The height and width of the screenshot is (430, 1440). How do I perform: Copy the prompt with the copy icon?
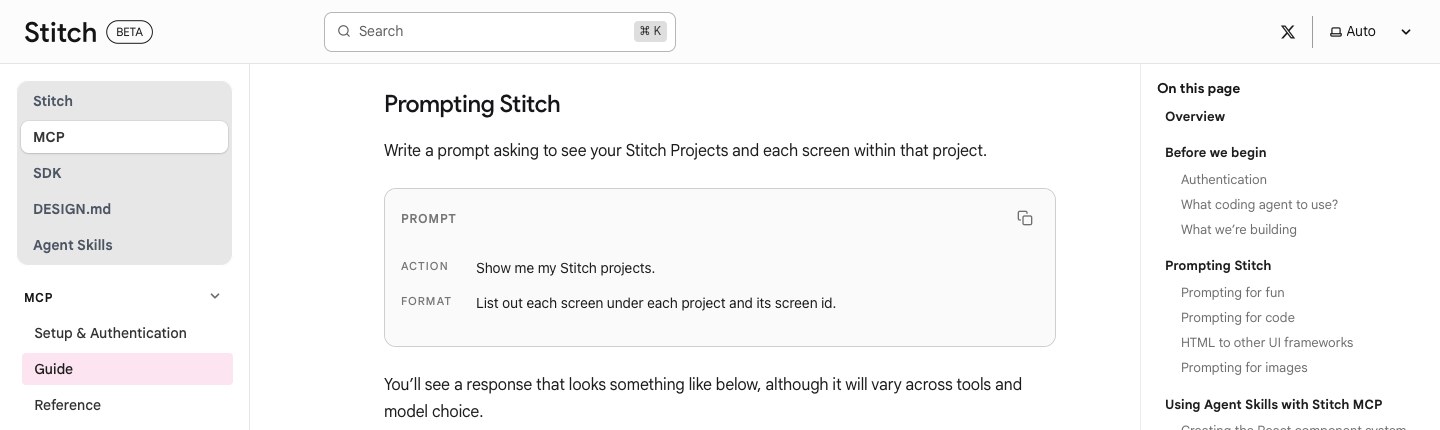pos(1025,218)
